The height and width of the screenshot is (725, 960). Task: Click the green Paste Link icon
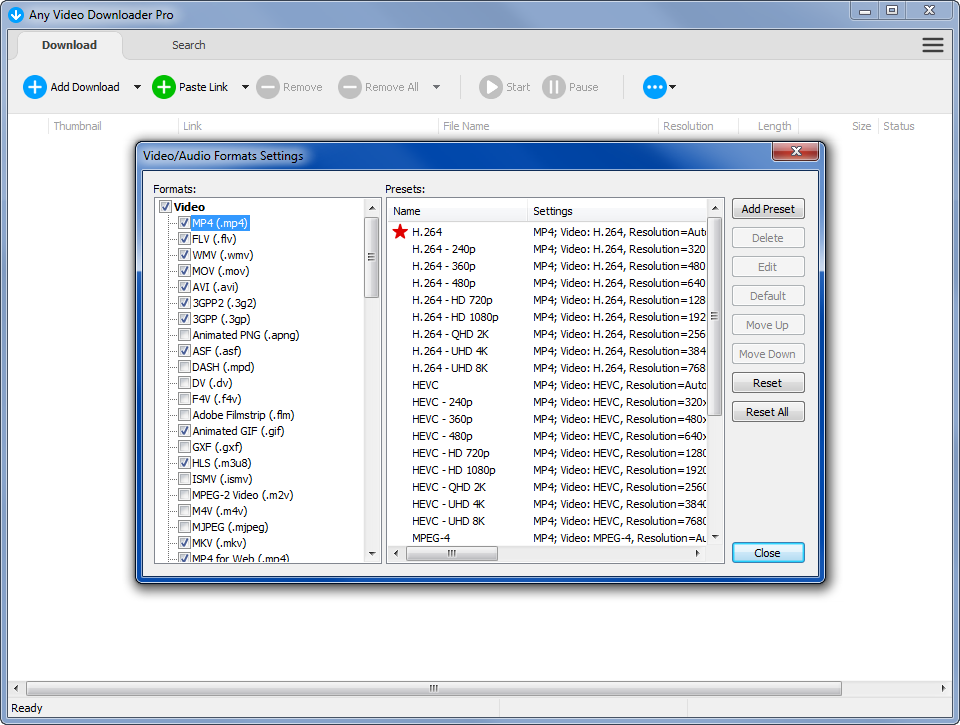[x=163, y=87]
